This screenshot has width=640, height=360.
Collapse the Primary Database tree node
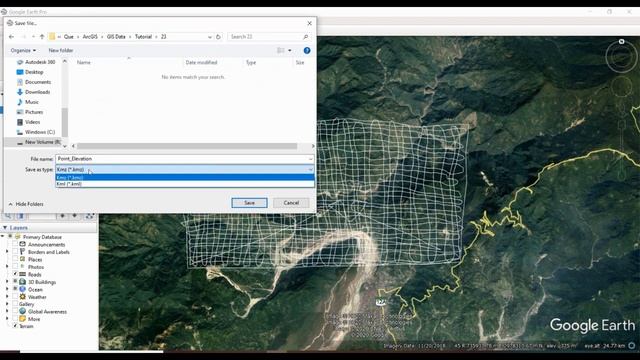click(3, 237)
